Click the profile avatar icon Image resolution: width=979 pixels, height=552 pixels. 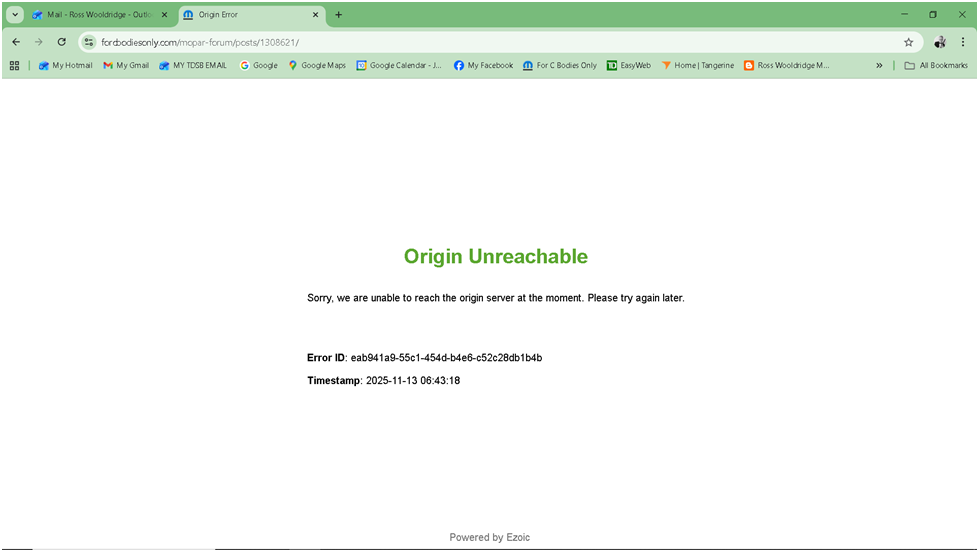(x=940, y=42)
